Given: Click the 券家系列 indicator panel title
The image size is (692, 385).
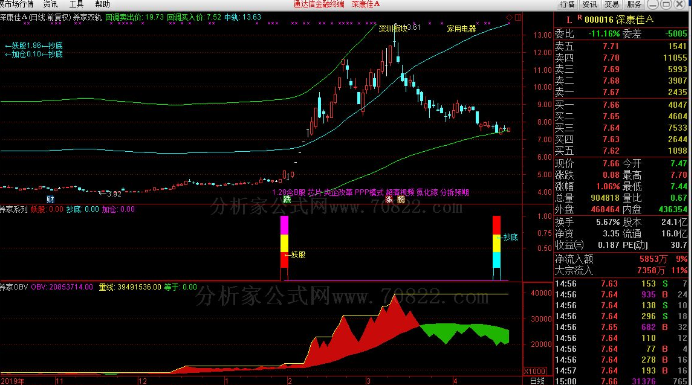Looking at the screenshot, I should point(14,209).
